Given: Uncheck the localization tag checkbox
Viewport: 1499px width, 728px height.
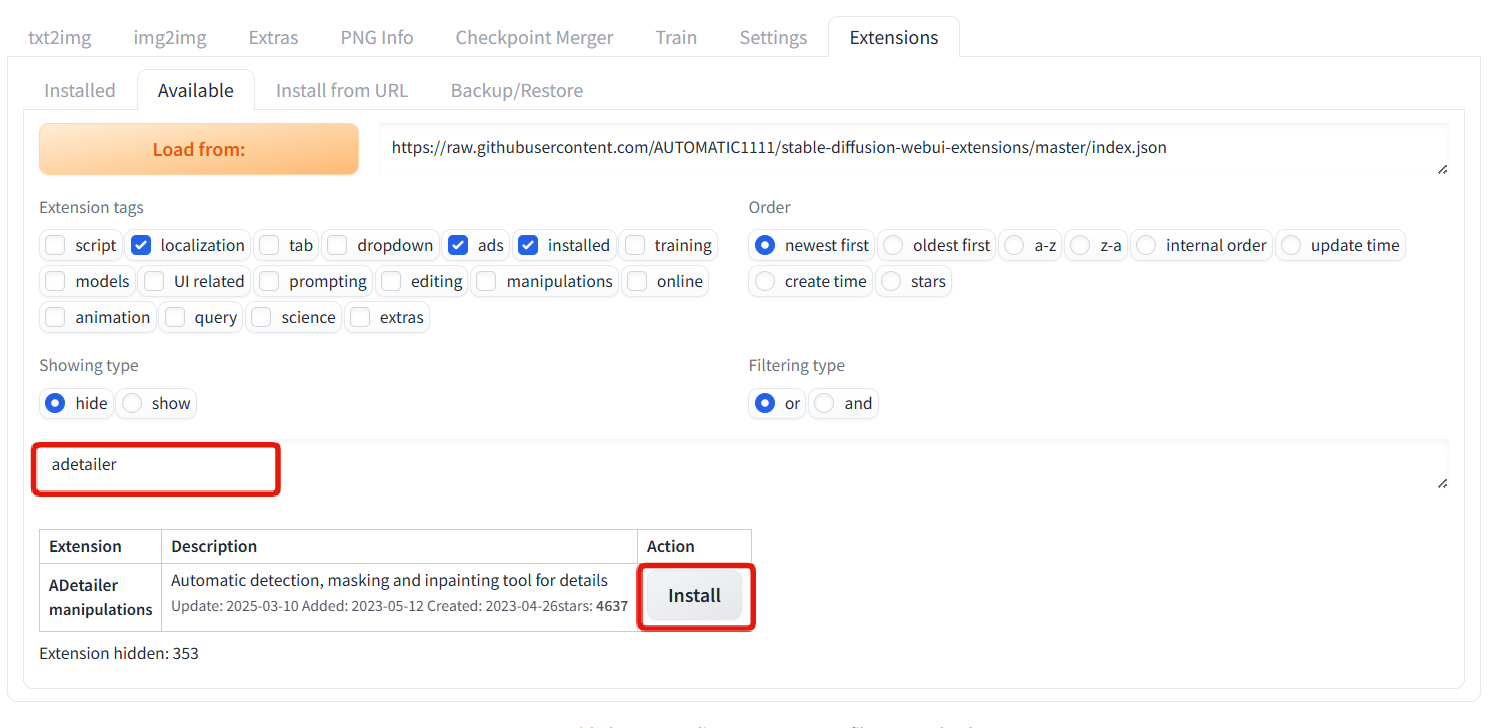Looking at the screenshot, I should (141, 245).
